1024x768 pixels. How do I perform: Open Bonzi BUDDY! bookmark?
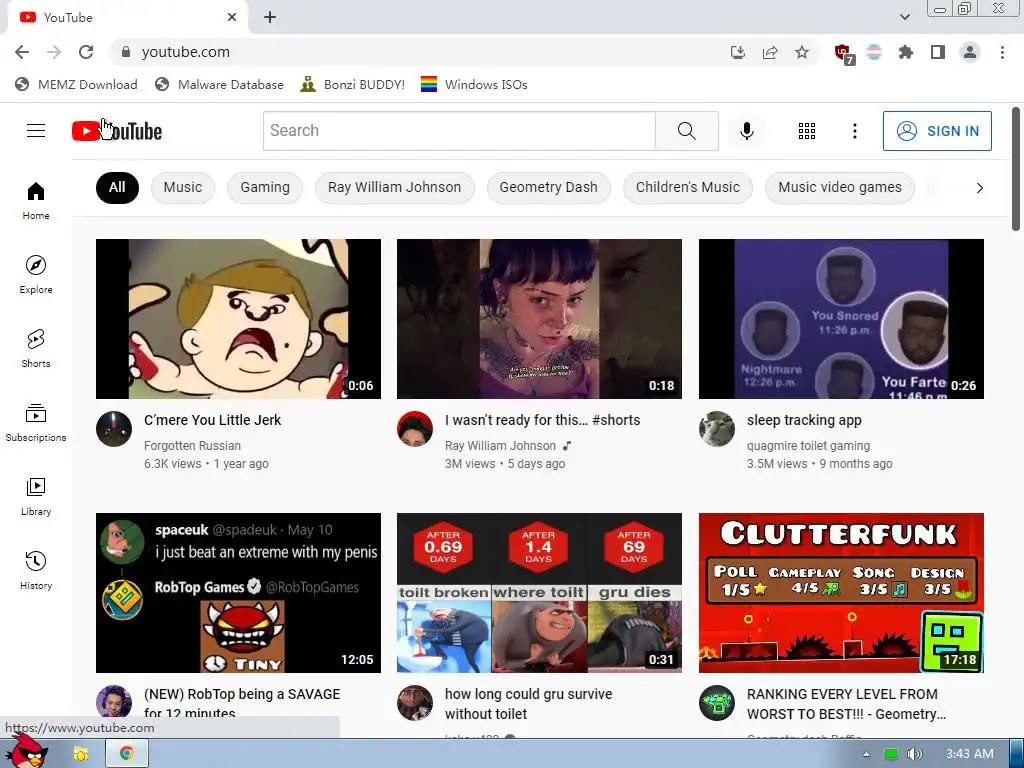coord(353,84)
